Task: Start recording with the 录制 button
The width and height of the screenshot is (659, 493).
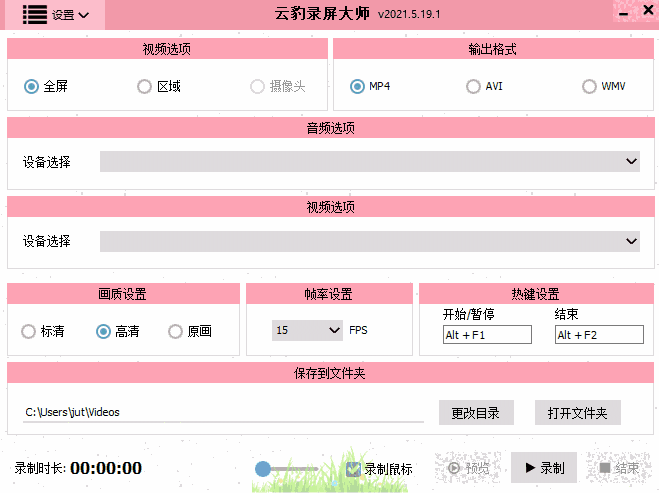Action: (x=543, y=468)
